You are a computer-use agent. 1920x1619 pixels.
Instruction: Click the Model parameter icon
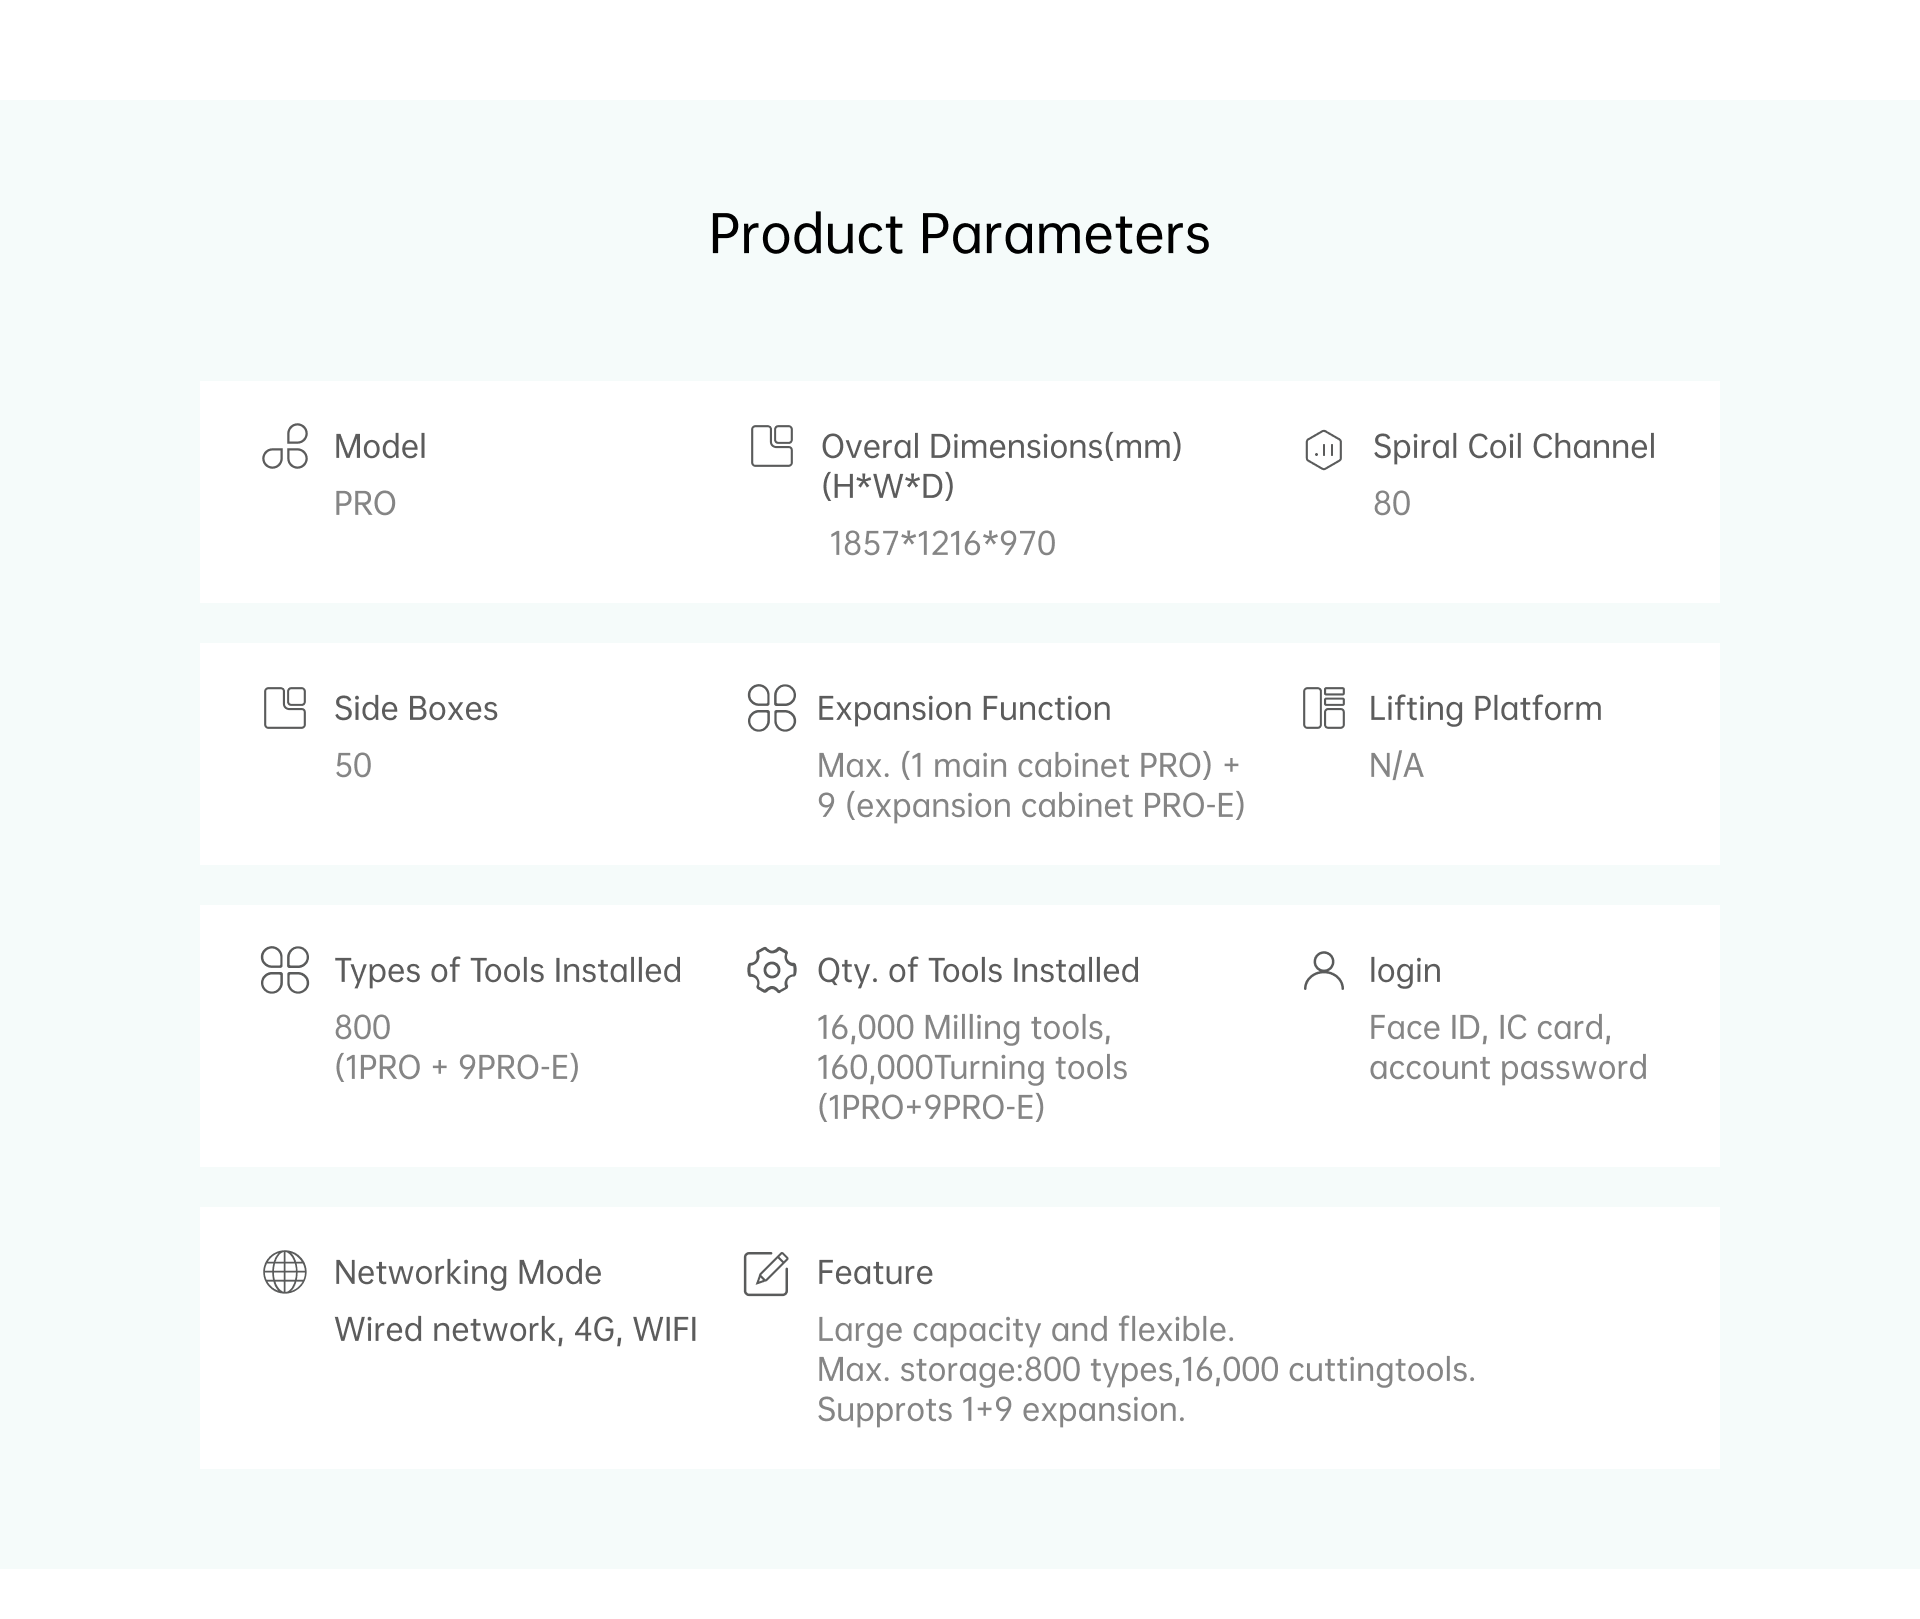click(x=285, y=446)
